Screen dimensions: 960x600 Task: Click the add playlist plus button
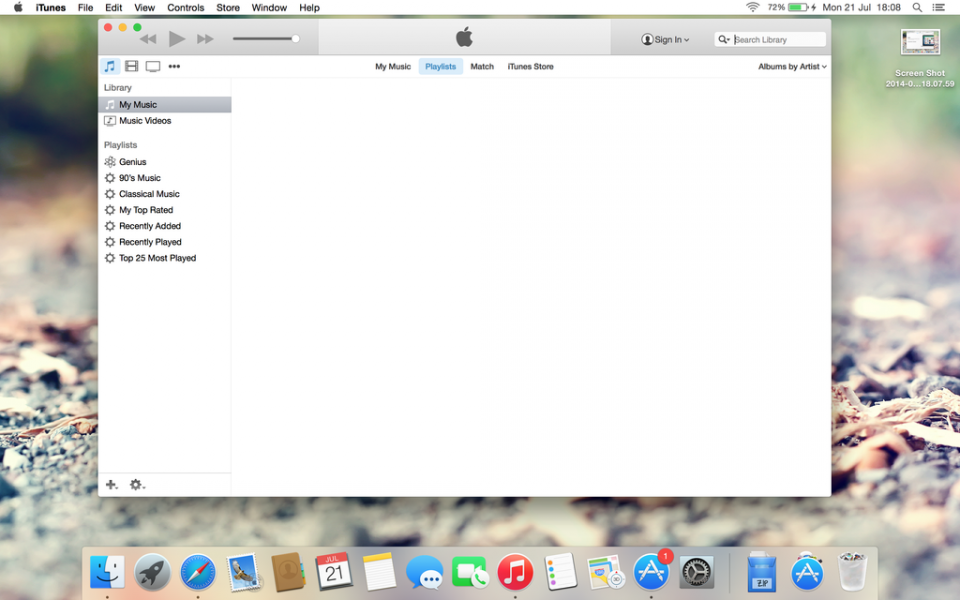[111, 485]
